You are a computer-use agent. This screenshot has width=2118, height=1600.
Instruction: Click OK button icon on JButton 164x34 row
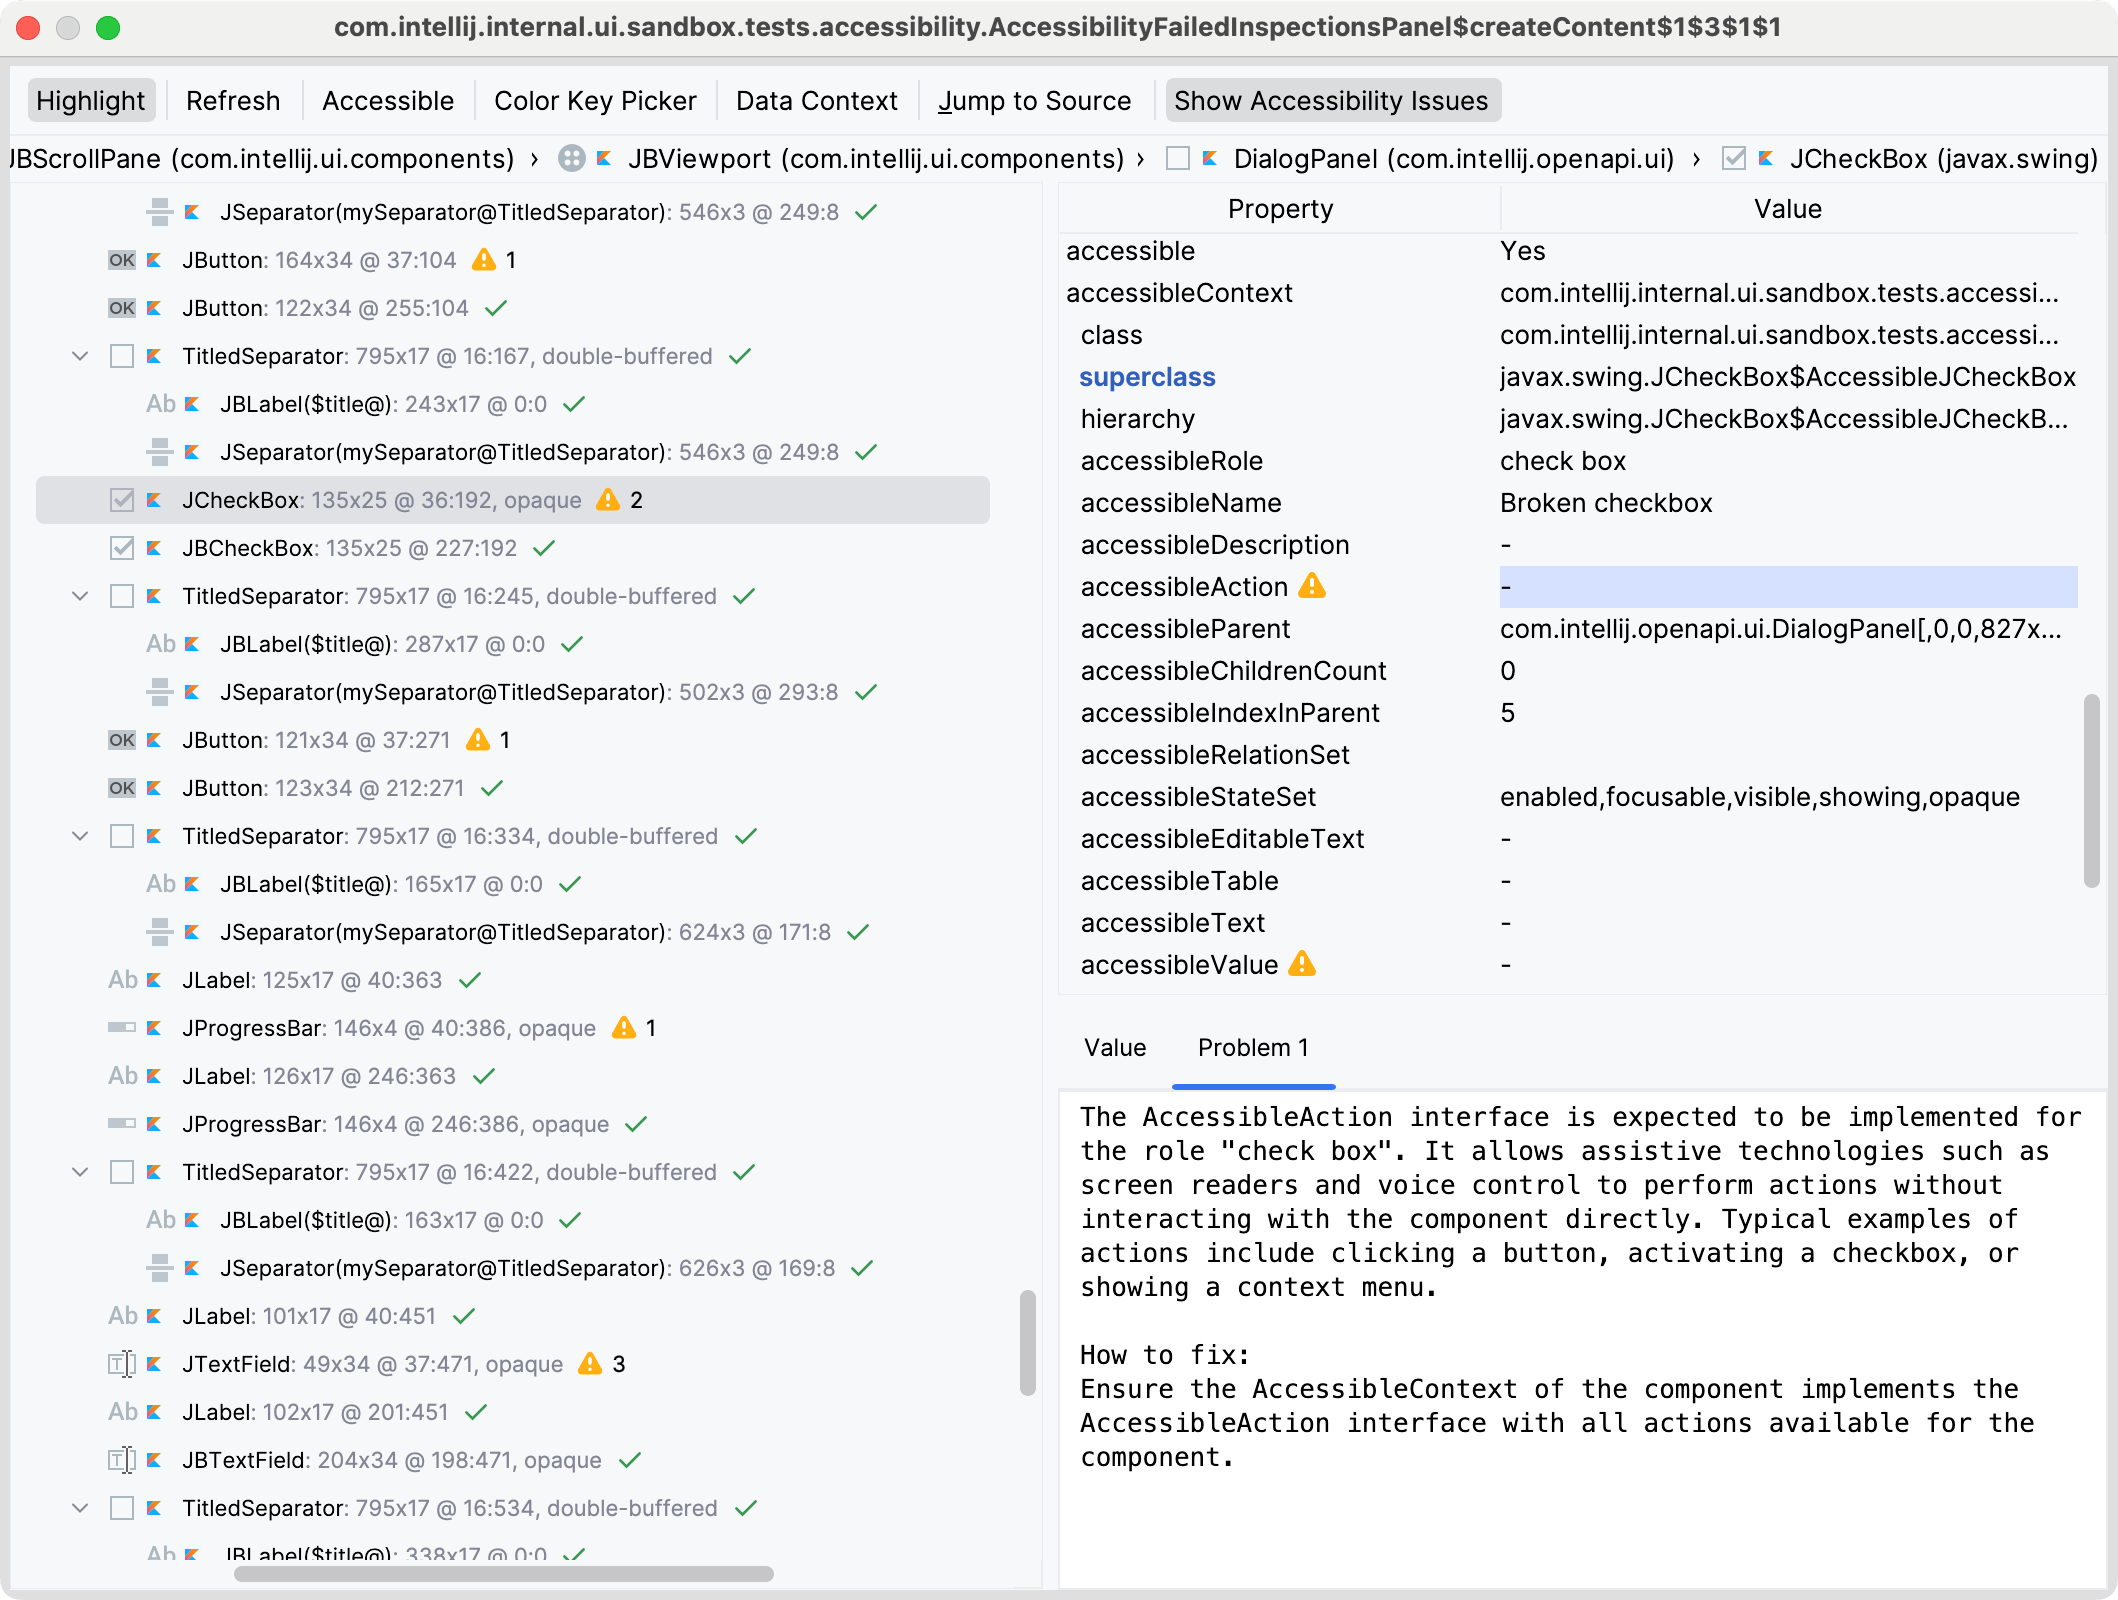click(x=121, y=260)
